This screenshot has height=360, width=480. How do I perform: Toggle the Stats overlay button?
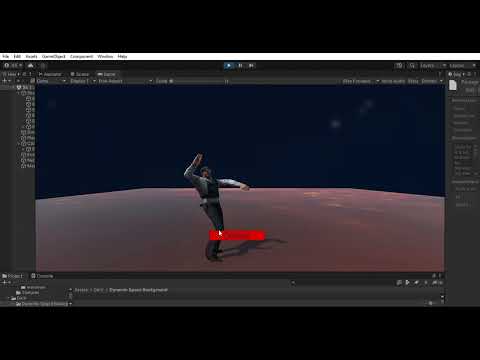pos(413,81)
